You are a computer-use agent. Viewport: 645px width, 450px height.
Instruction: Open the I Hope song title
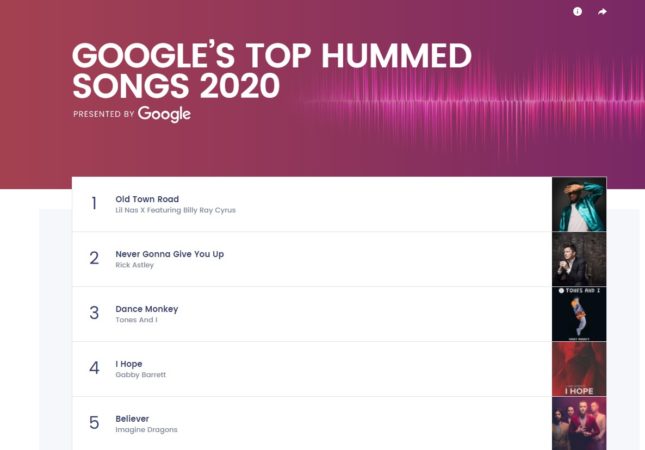(x=129, y=364)
